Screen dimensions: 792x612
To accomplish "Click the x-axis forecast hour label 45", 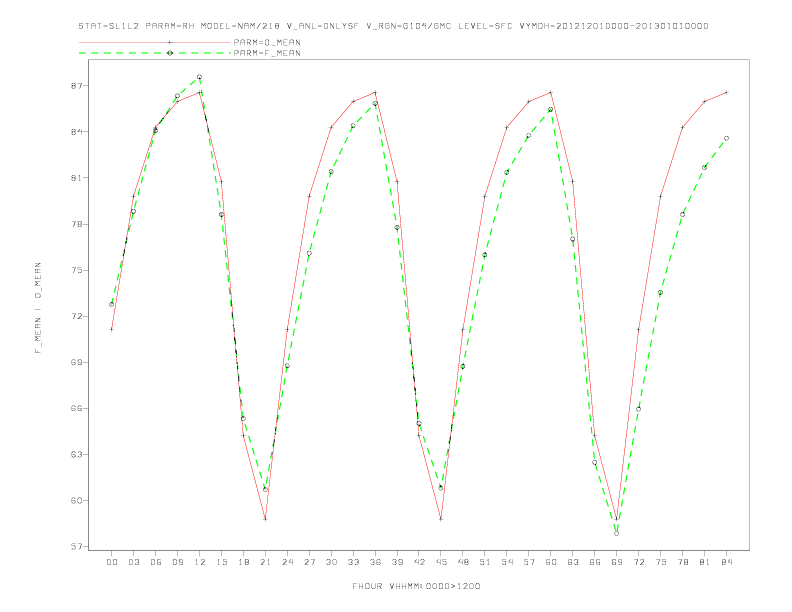I will pyautogui.click(x=441, y=562).
